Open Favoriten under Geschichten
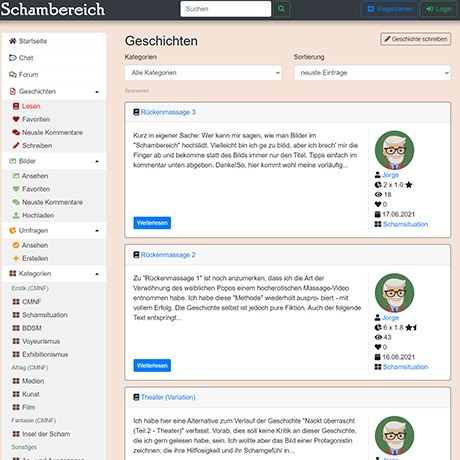This screenshot has height=460, width=460. [31, 119]
